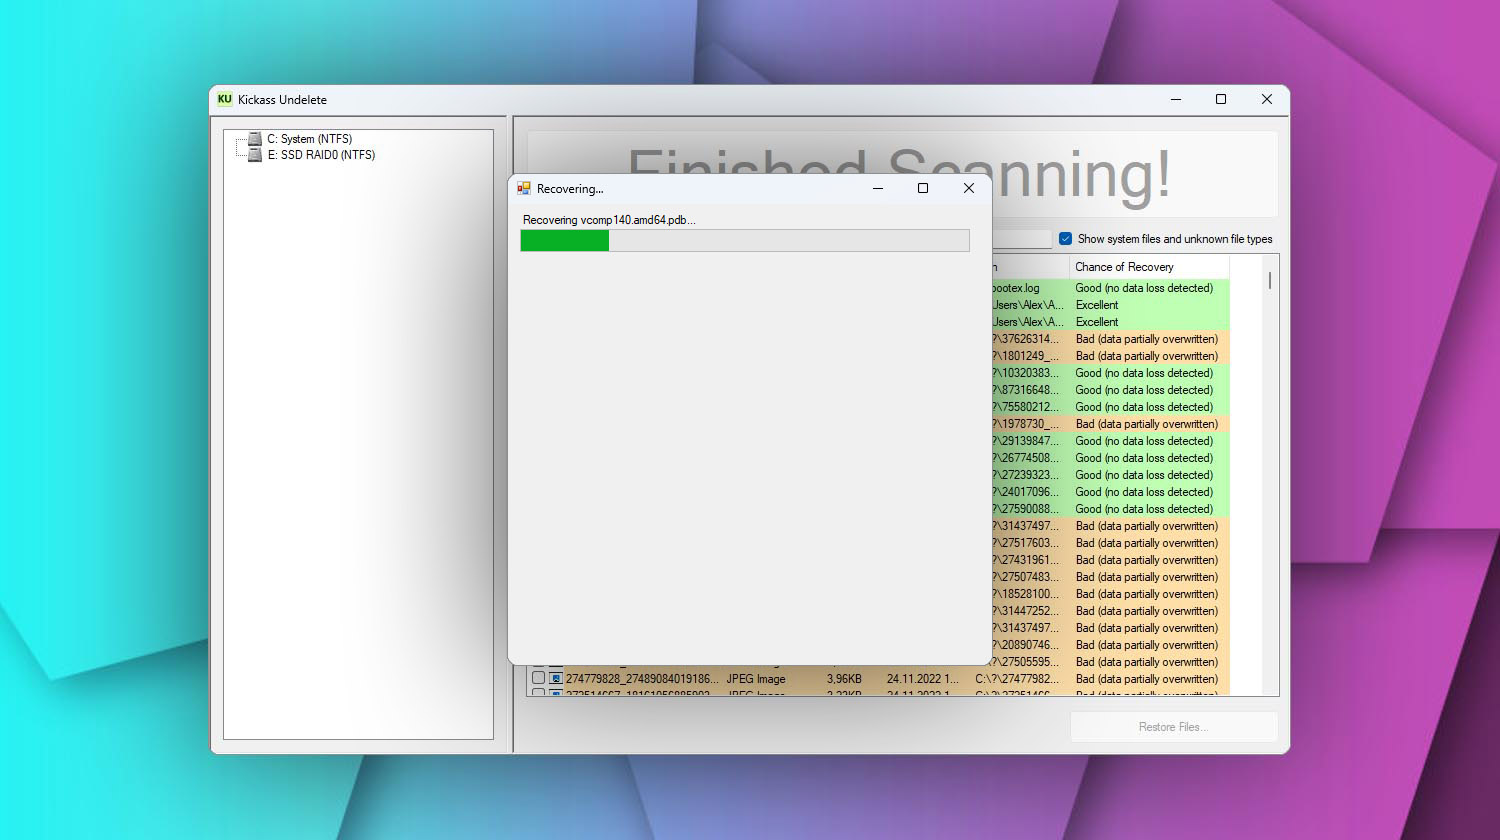This screenshot has width=1500, height=840.
Task: Click the recovery status of the \27431961 row
Action: [x=1147, y=560]
